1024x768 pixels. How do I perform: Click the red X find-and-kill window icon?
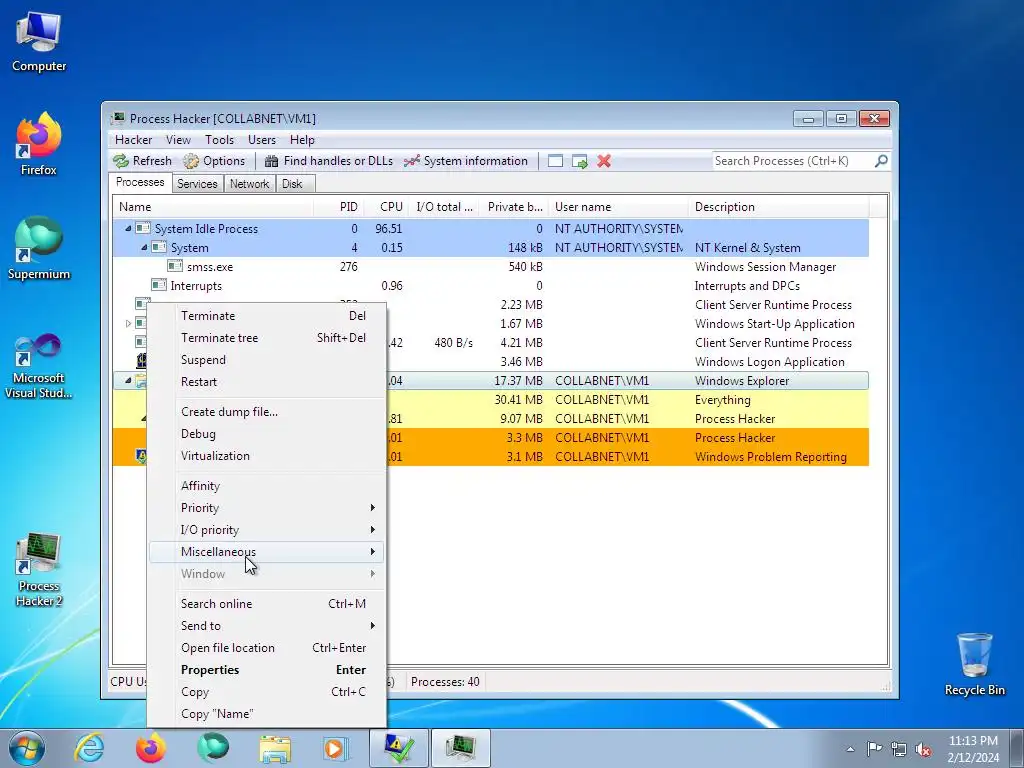(604, 161)
